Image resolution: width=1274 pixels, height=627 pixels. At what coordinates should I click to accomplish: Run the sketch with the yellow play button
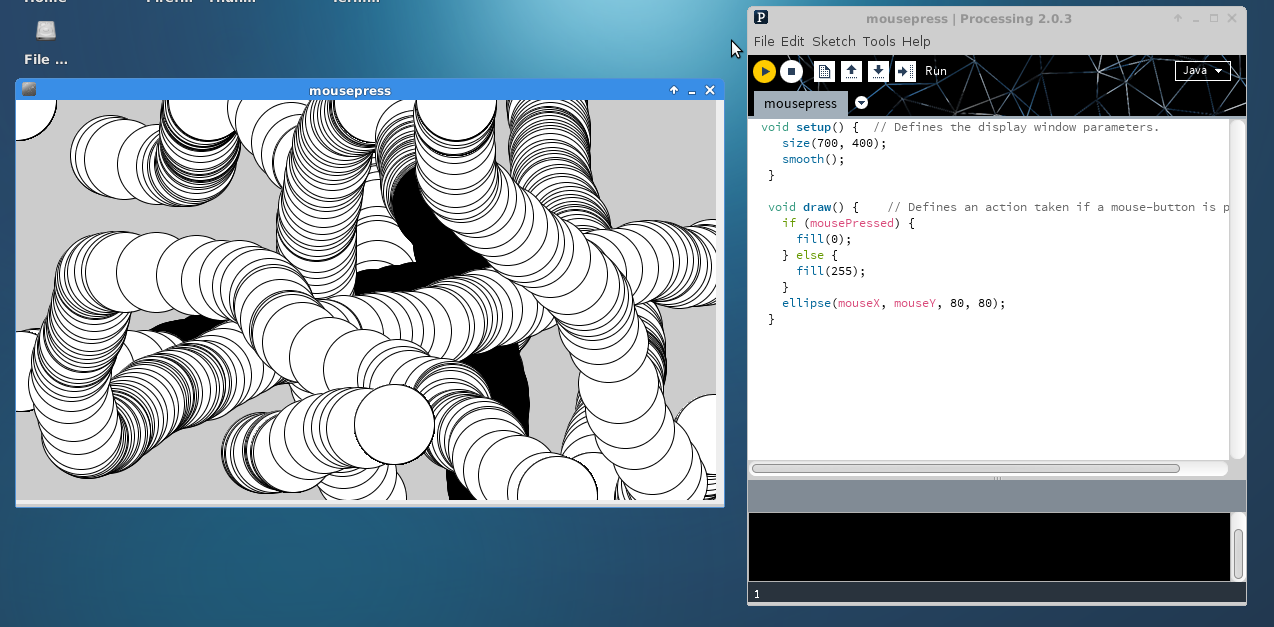coord(764,71)
